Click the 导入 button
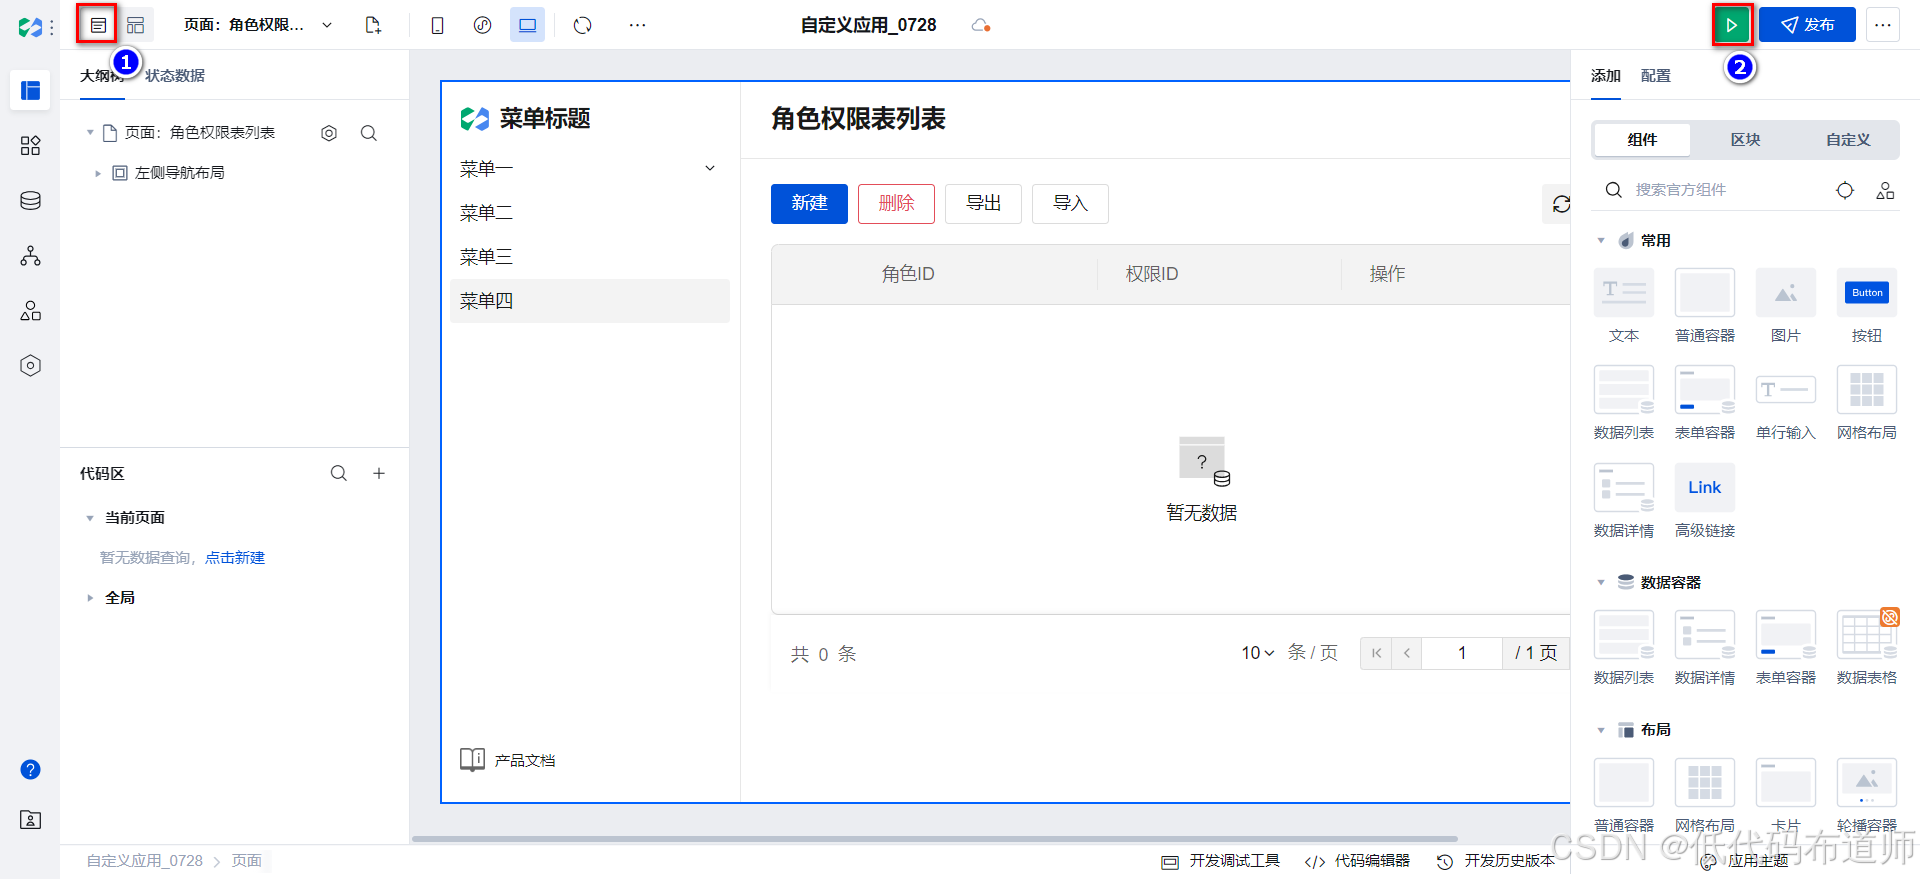Viewport: 1920px width, 879px height. pyautogui.click(x=1070, y=203)
